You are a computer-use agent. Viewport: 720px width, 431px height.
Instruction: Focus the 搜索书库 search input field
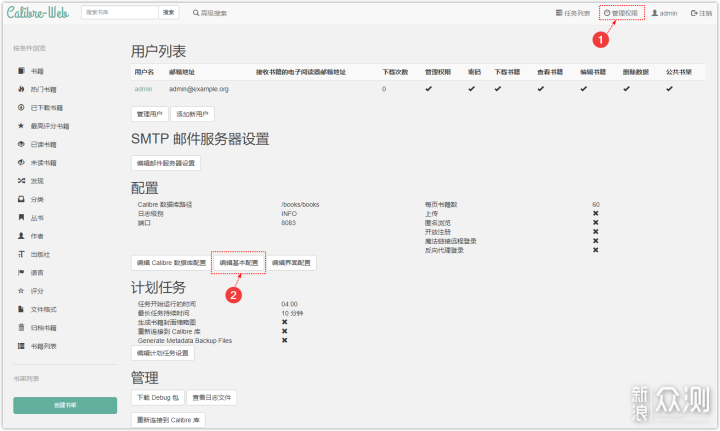pos(120,12)
